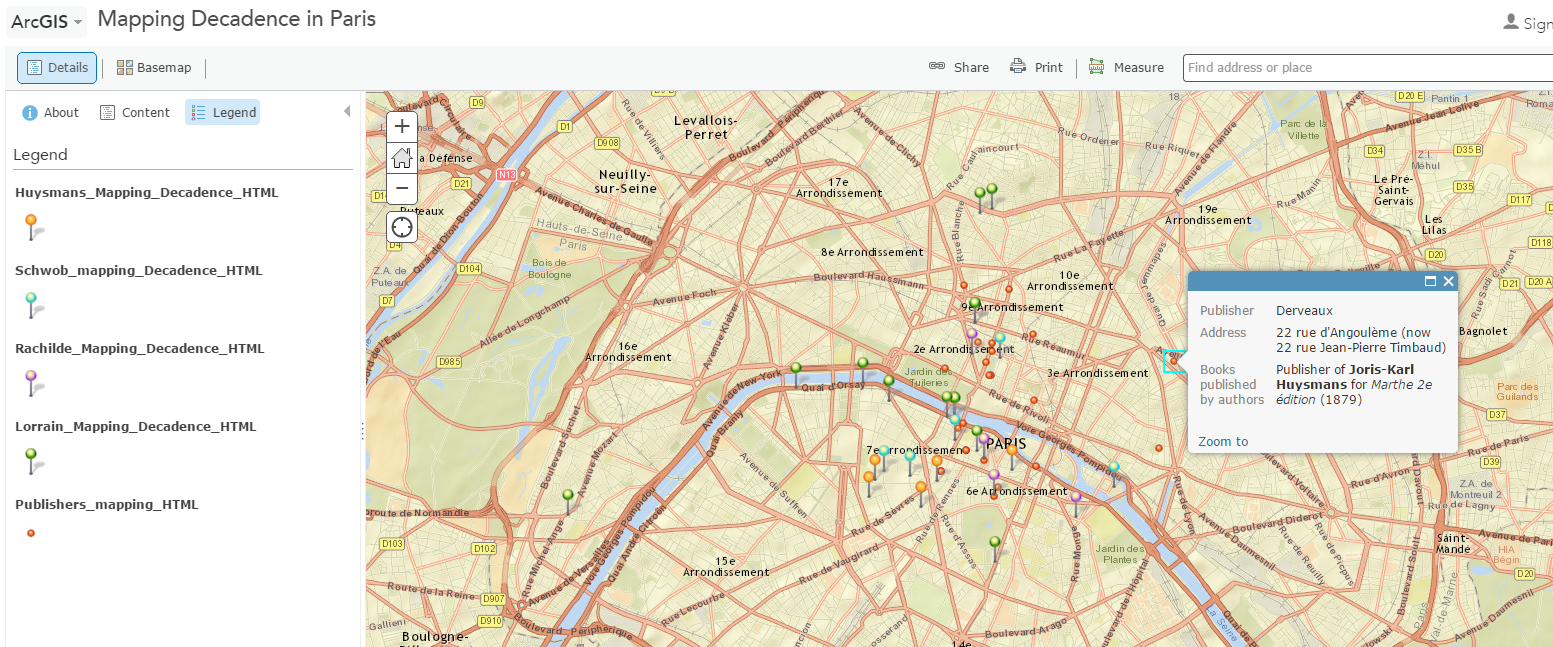Click the Find address or place field
Viewport: 1553px width, 647px height.
click(1366, 68)
